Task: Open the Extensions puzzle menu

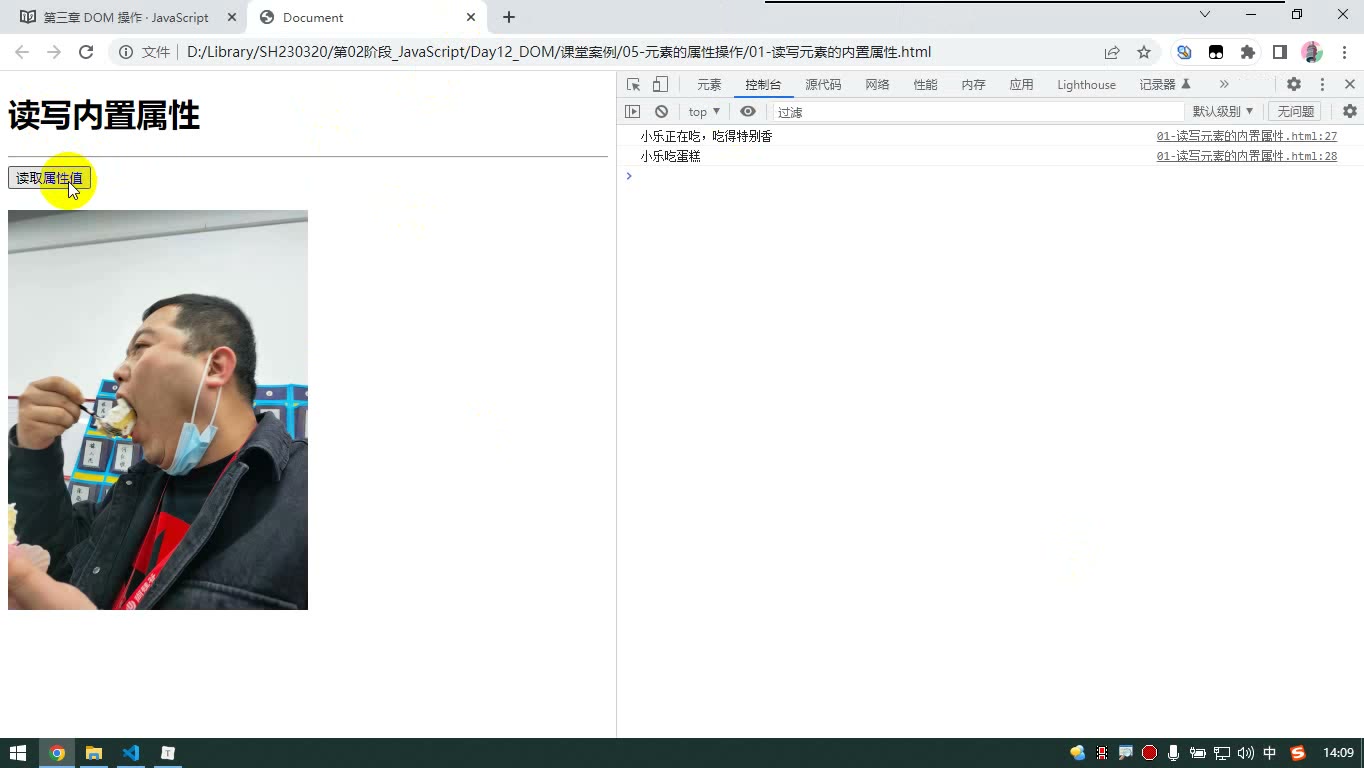Action: coord(1248,52)
